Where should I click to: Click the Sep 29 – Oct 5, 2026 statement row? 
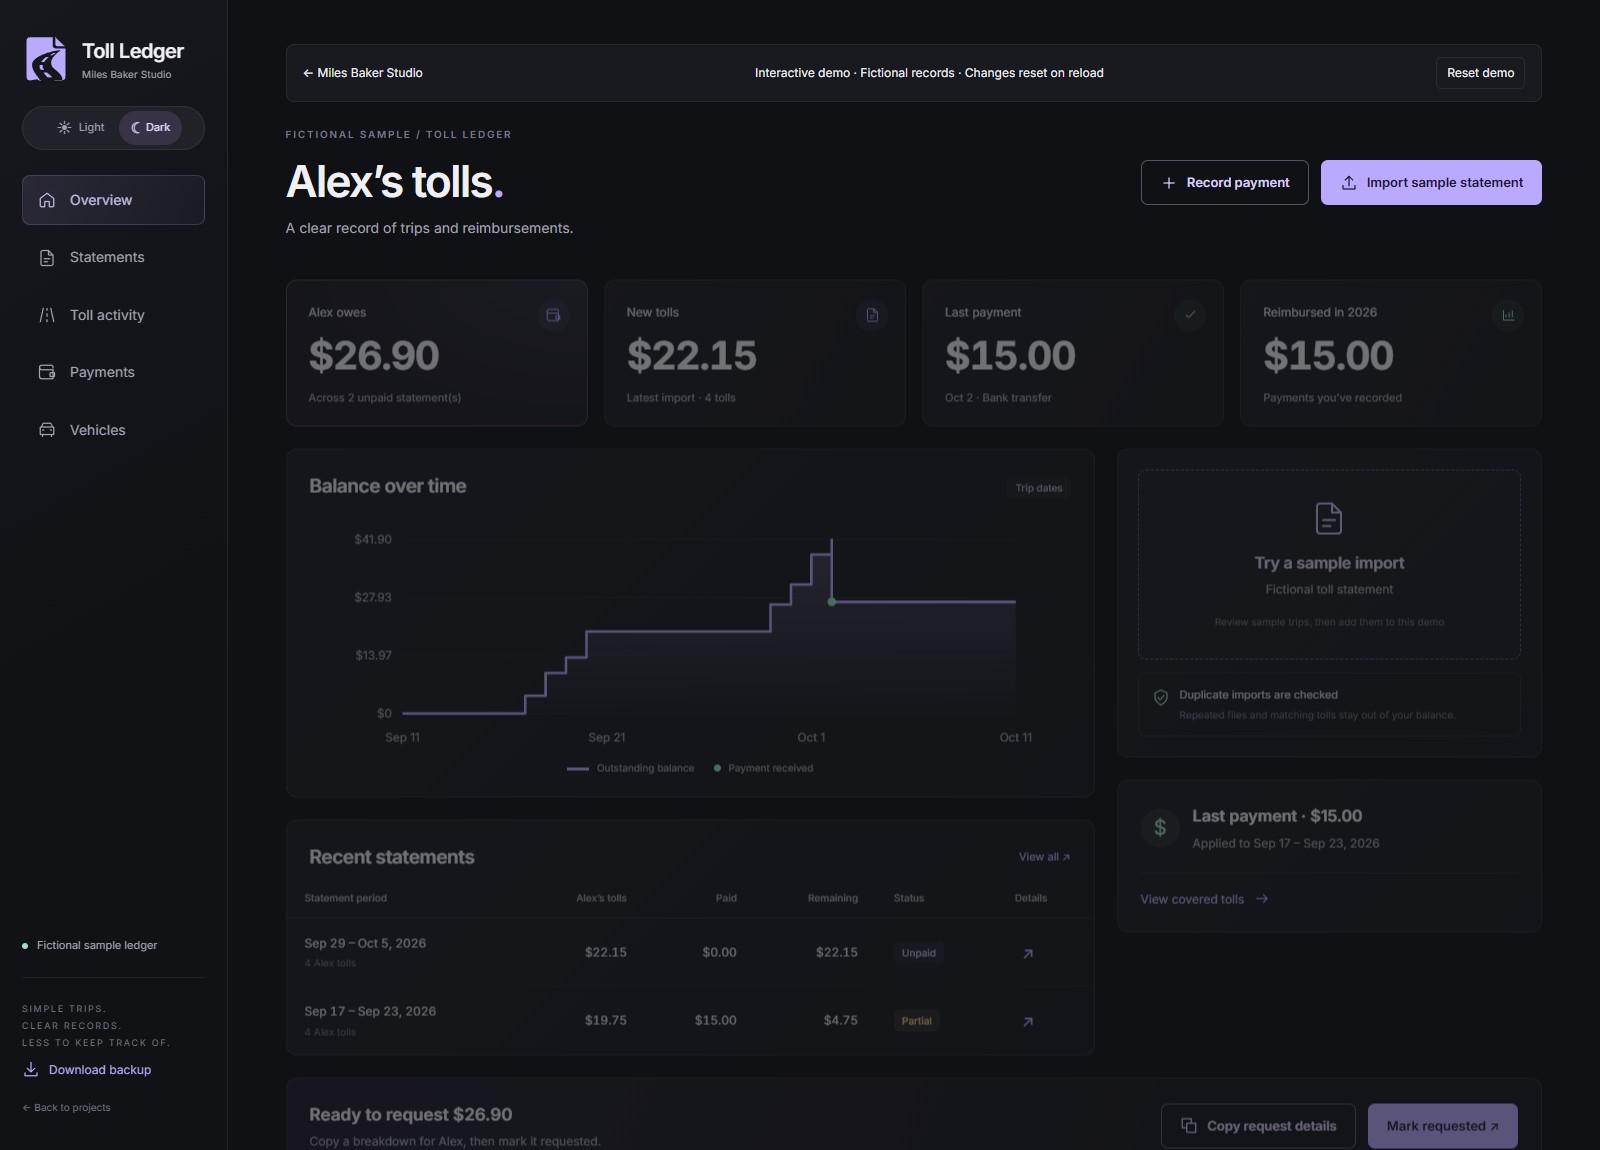[x=690, y=953]
